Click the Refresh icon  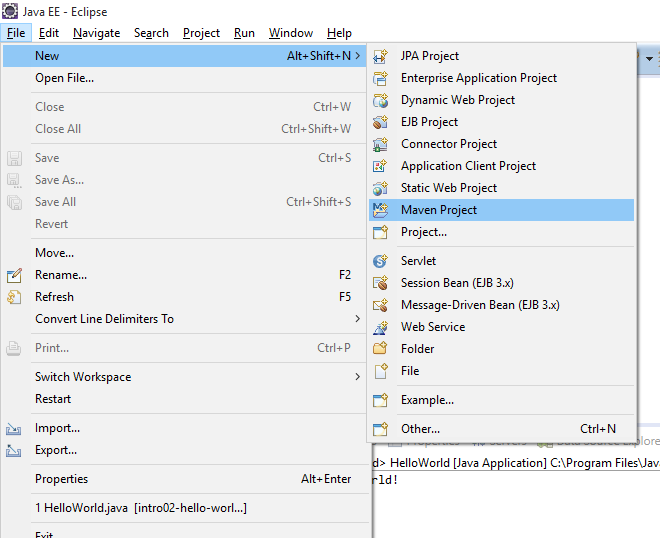coord(14,297)
